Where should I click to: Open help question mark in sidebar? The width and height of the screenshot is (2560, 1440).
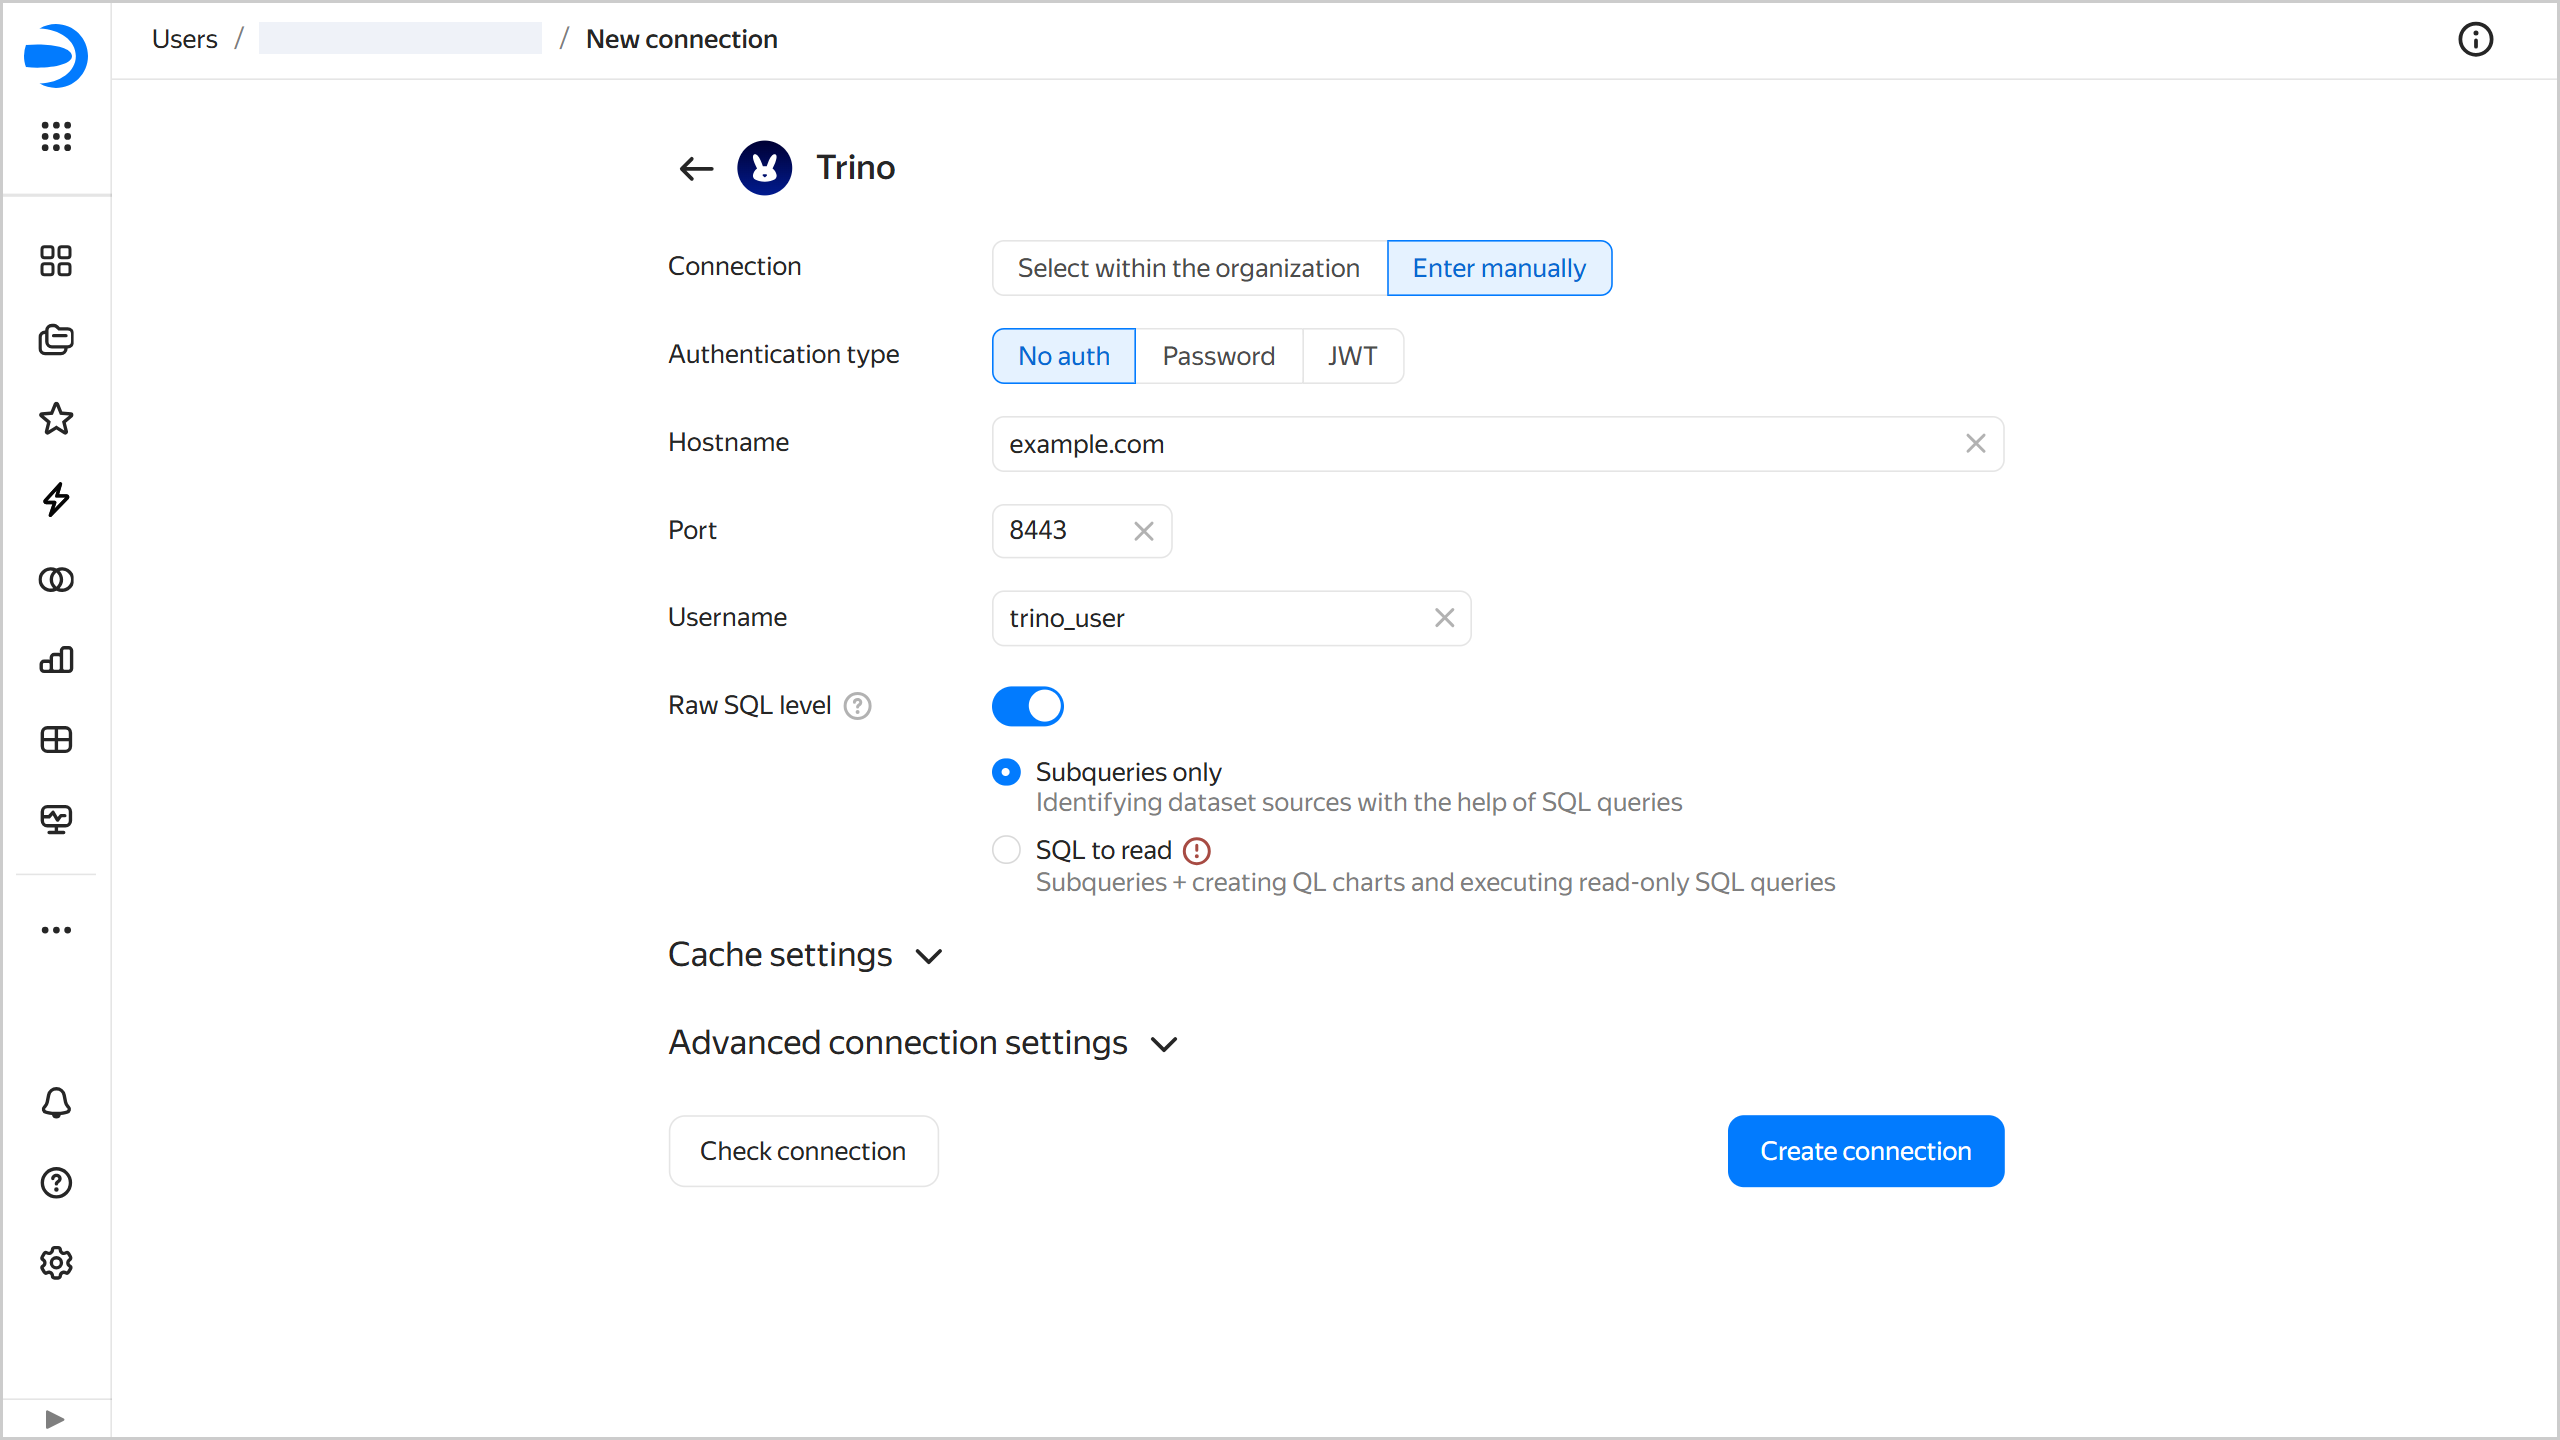coord(56,1183)
